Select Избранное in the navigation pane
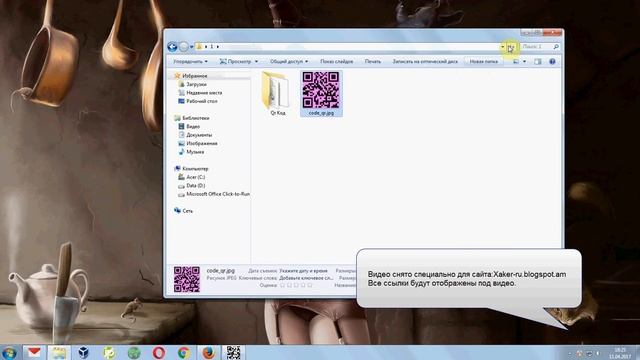 click(195, 76)
